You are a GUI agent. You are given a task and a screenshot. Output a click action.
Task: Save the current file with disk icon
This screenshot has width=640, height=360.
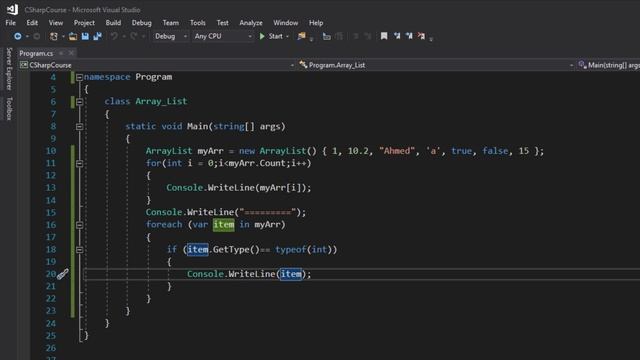click(85, 36)
